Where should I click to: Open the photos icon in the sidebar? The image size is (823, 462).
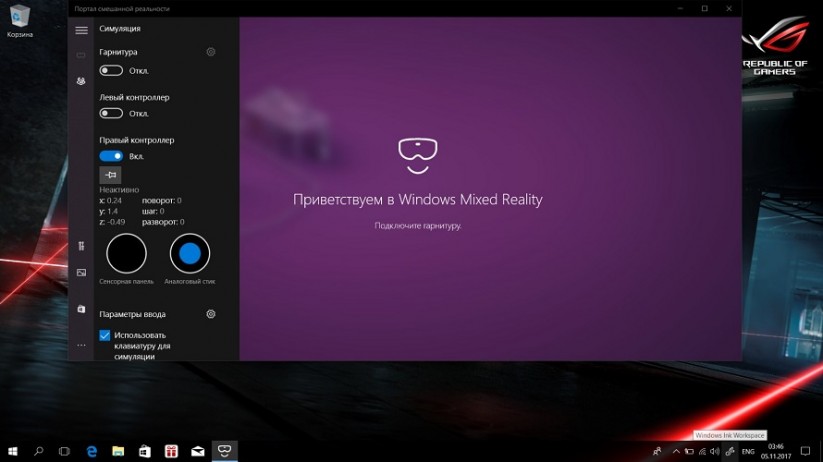tap(81, 272)
